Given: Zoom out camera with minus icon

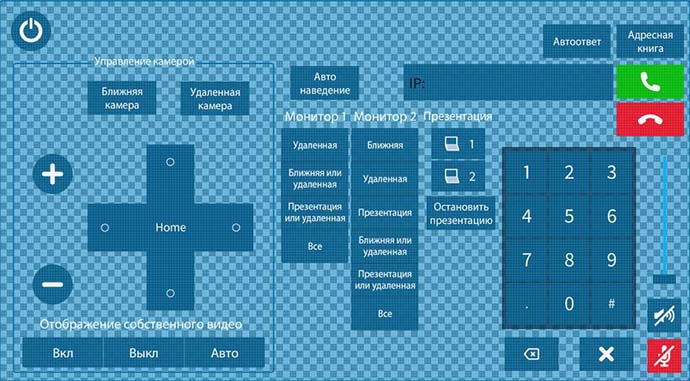Looking at the screenshot, I should tap(53, 284).
